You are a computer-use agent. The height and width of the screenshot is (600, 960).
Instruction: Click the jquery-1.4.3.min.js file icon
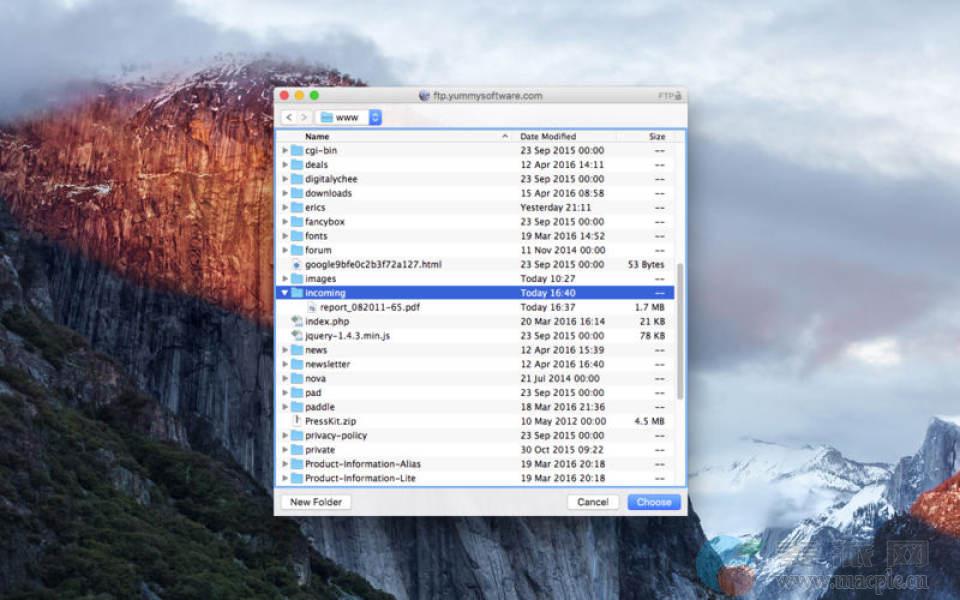click(x=296, y=336)
